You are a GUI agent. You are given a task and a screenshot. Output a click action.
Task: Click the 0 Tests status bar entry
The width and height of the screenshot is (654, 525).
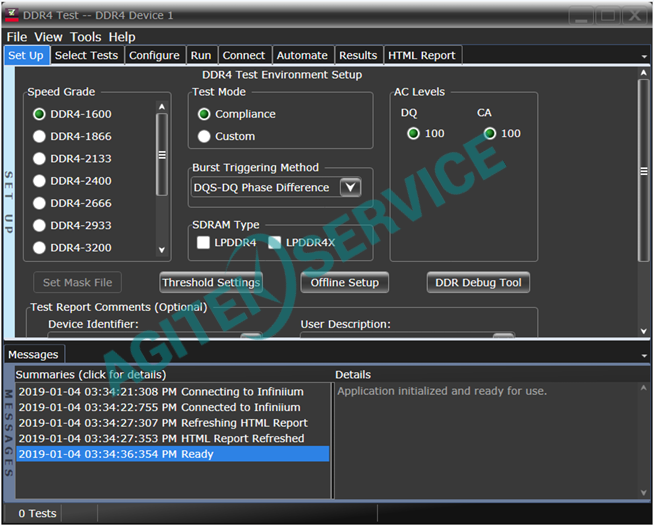(38, 513)
